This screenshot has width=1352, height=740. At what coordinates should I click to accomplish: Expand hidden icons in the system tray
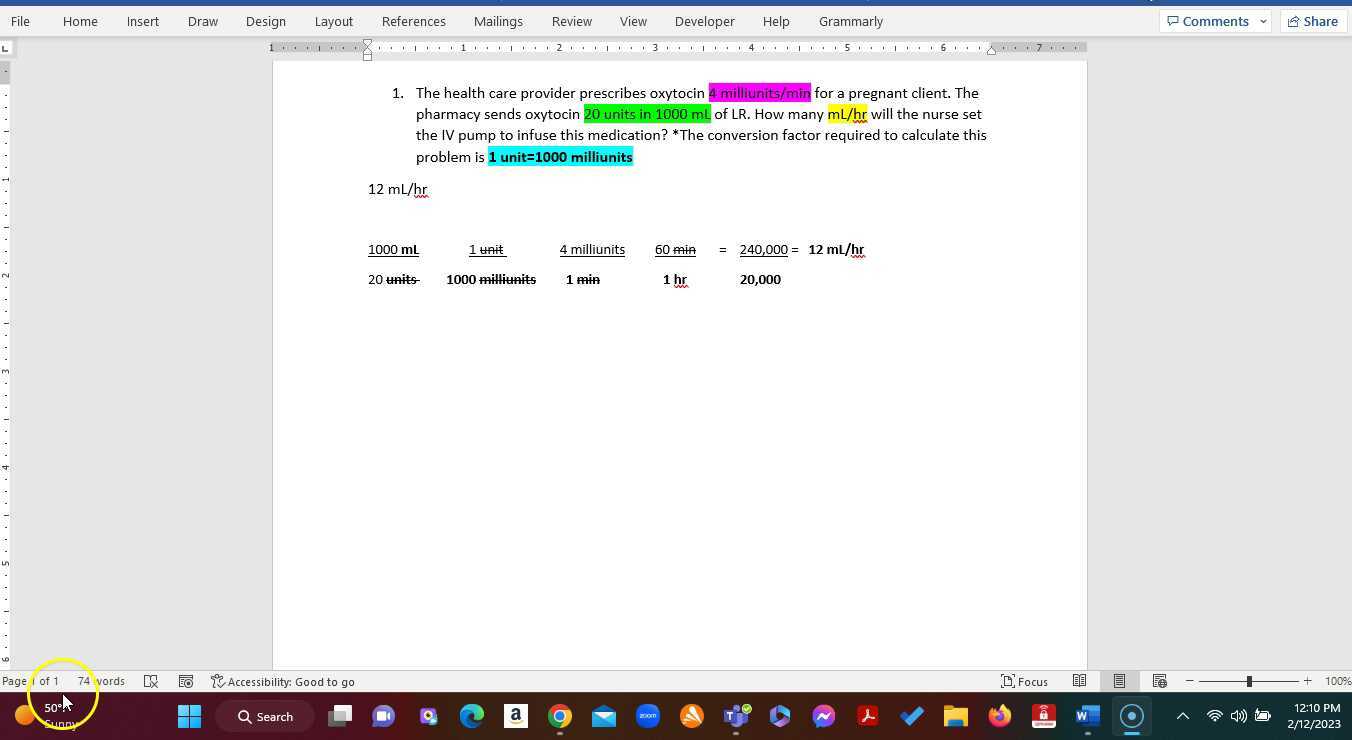click(x=1182, y=716)
